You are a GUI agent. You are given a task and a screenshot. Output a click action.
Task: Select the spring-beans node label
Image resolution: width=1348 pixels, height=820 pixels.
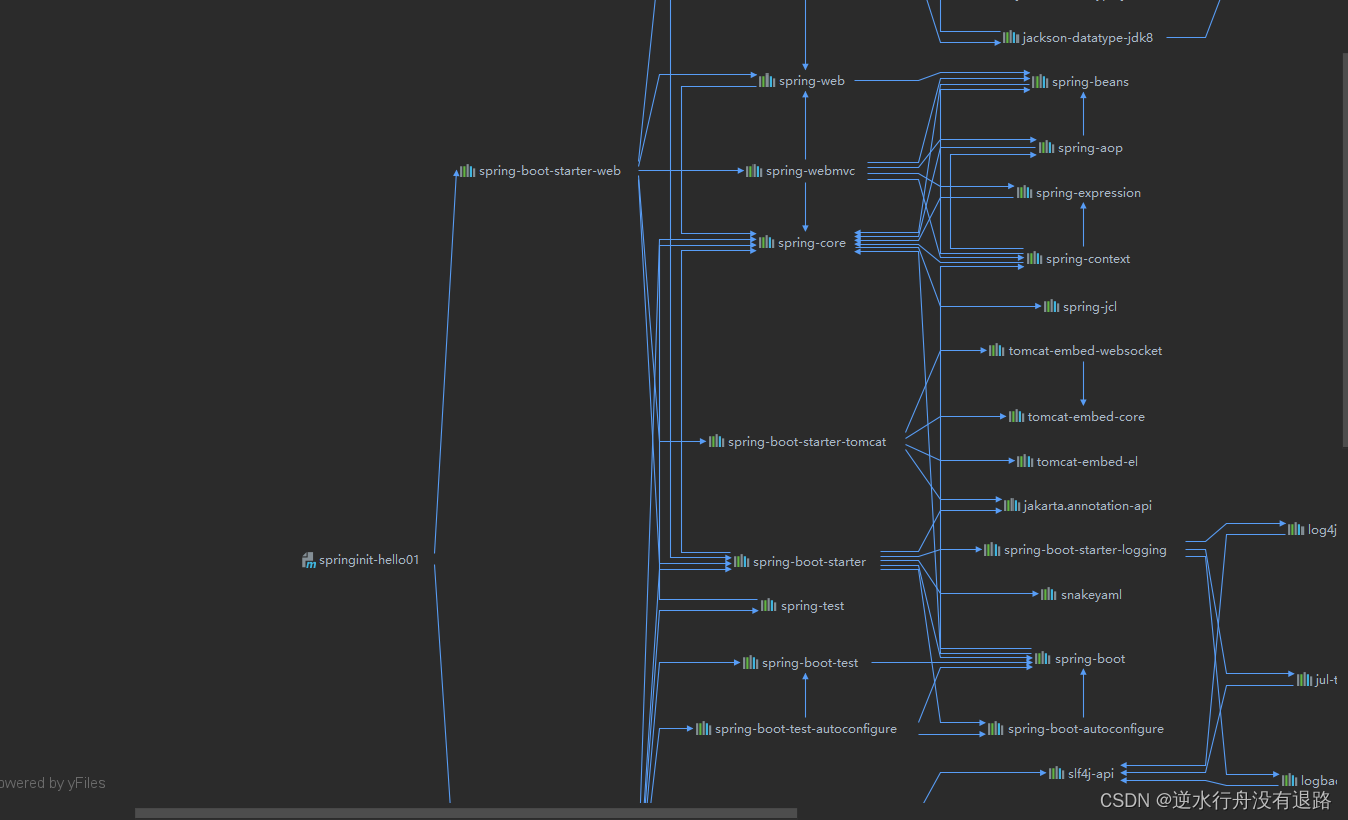tap(1090, 82)
